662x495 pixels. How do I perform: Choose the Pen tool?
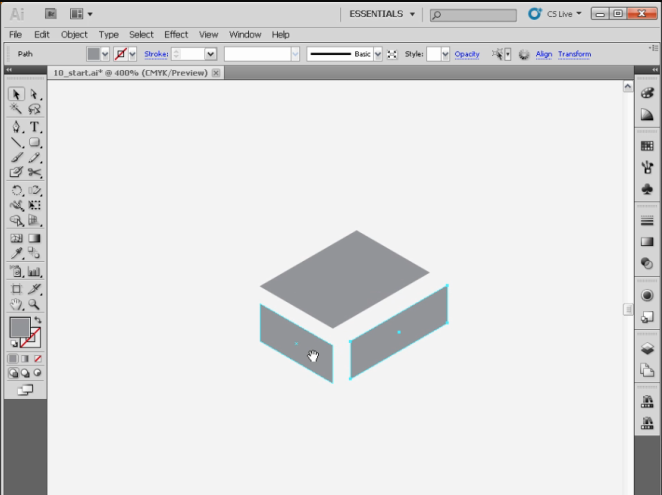(16, 127)
